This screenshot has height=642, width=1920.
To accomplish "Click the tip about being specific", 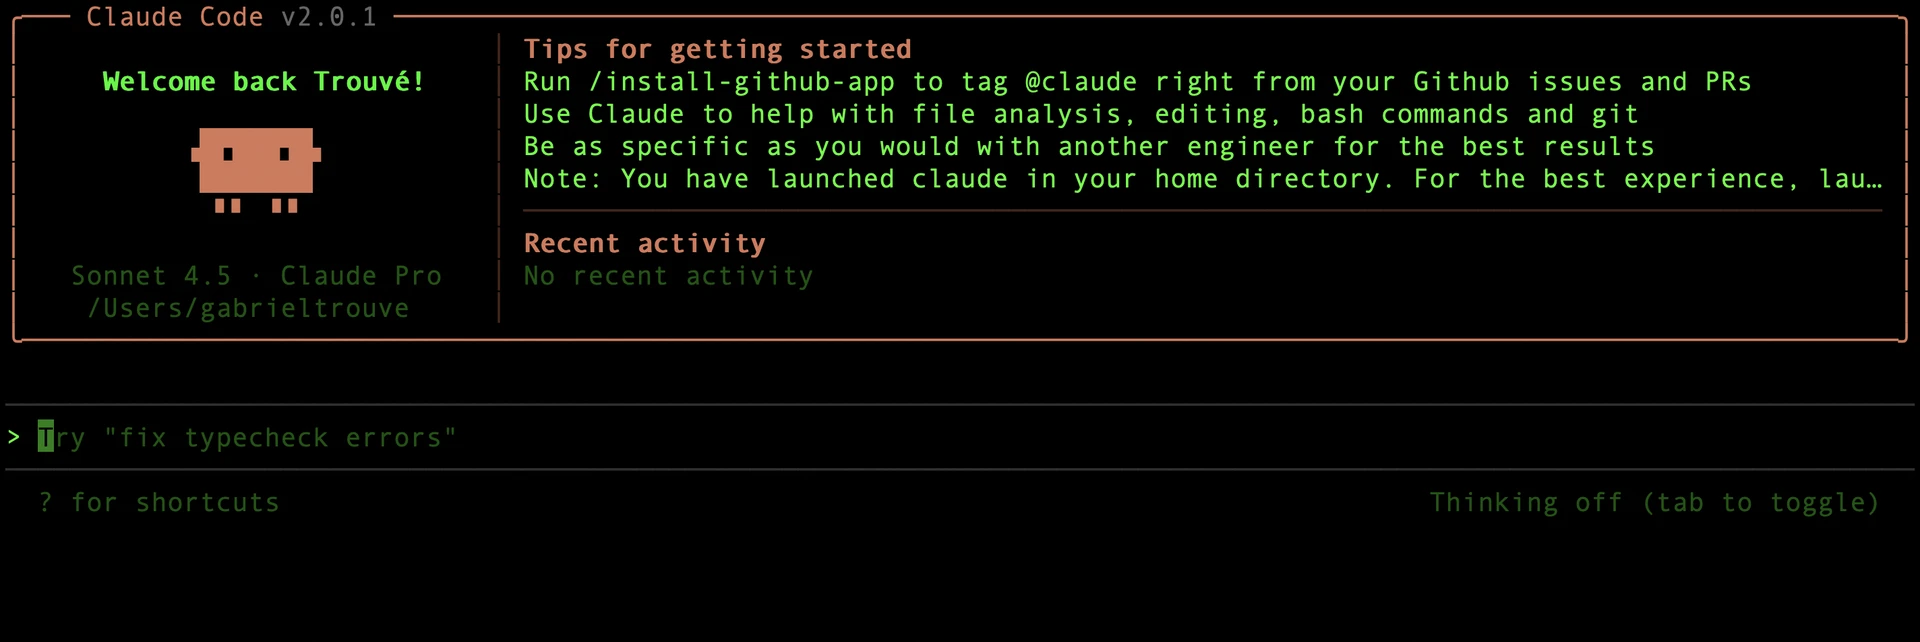I will 1089,147.
